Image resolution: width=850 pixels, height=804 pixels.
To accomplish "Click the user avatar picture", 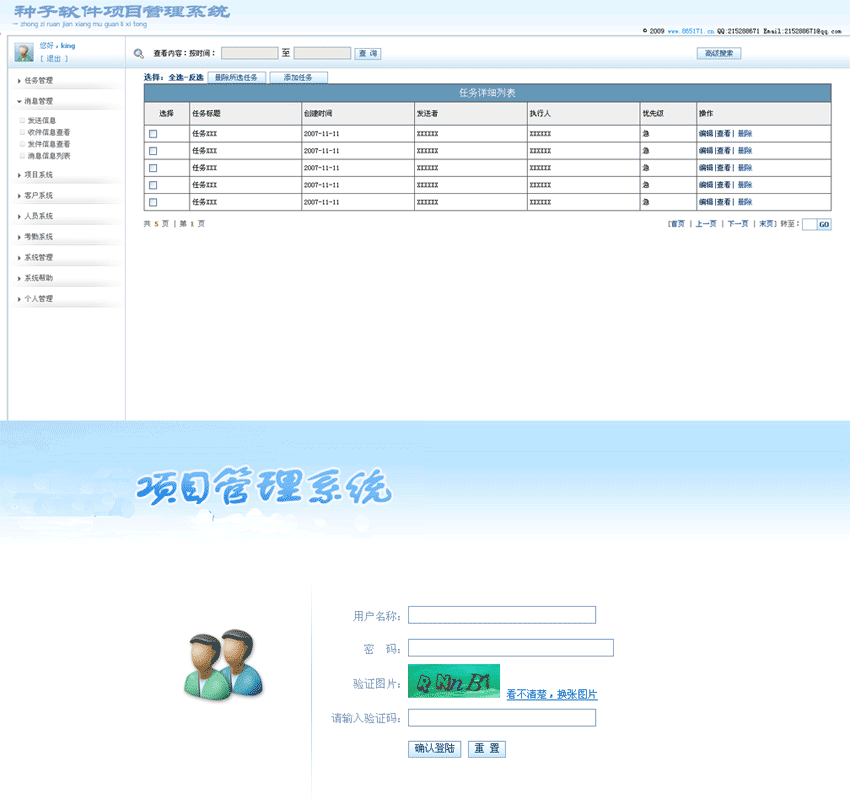I will (x=23, y=53).
